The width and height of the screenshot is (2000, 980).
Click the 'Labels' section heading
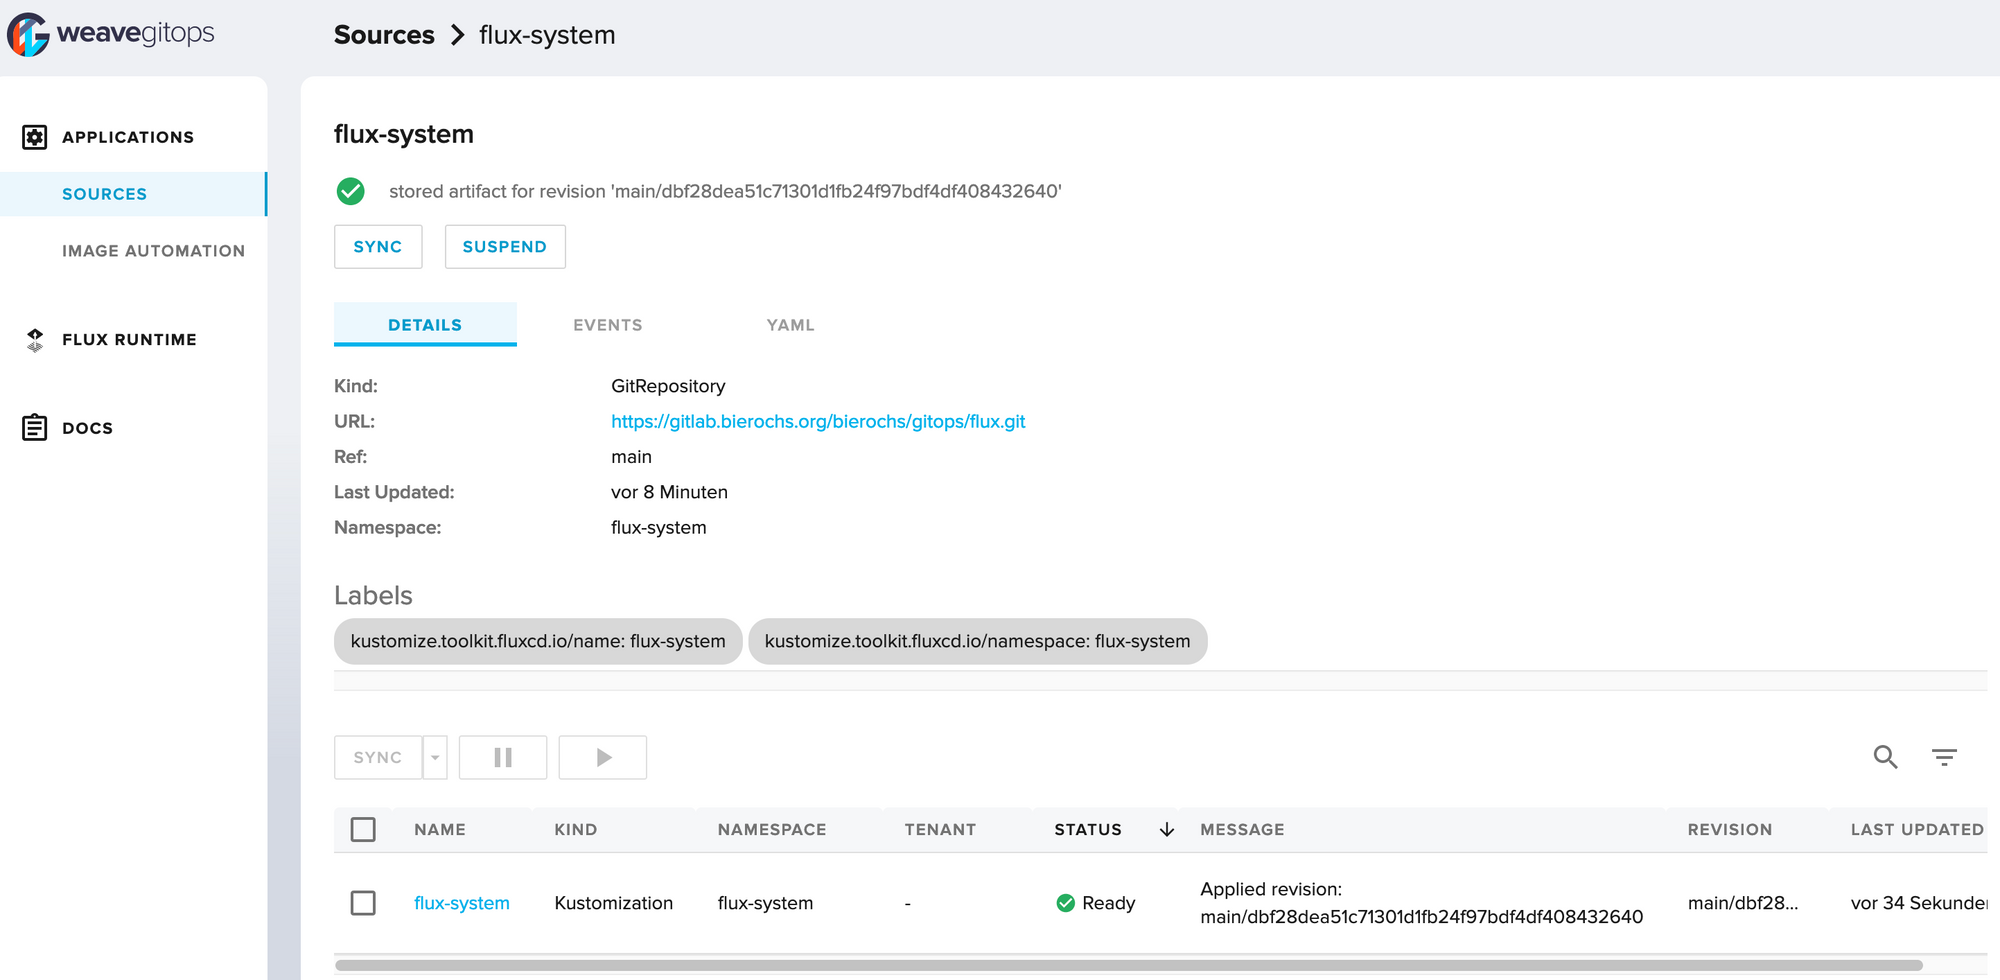point(373,595)
